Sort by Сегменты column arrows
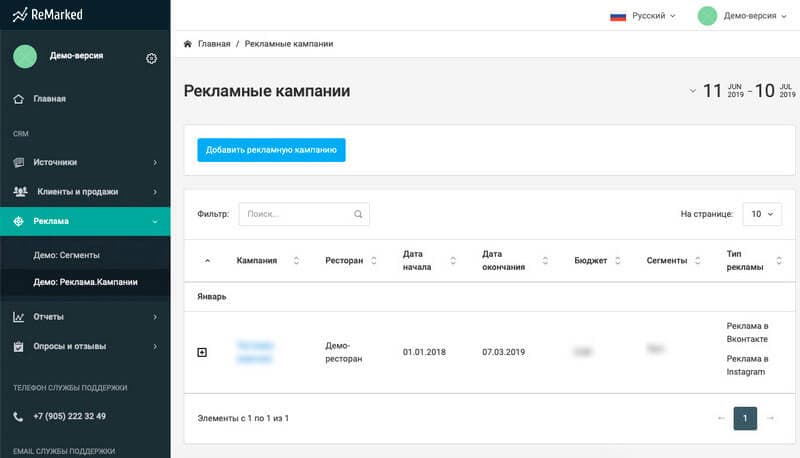Screen dimensions: 800x458 (697, 261)
